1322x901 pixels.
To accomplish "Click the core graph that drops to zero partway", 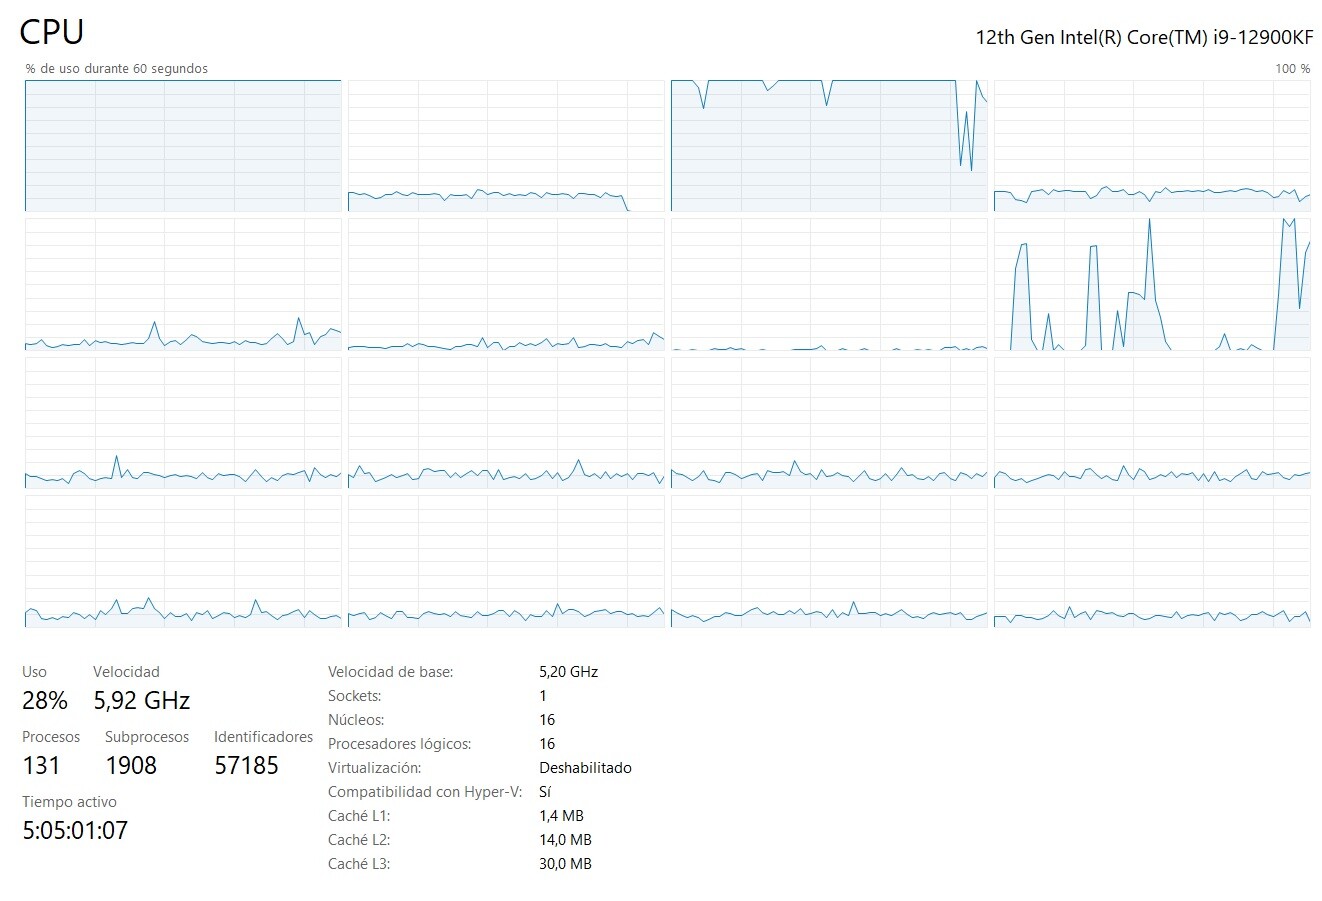I will [506, 146].
